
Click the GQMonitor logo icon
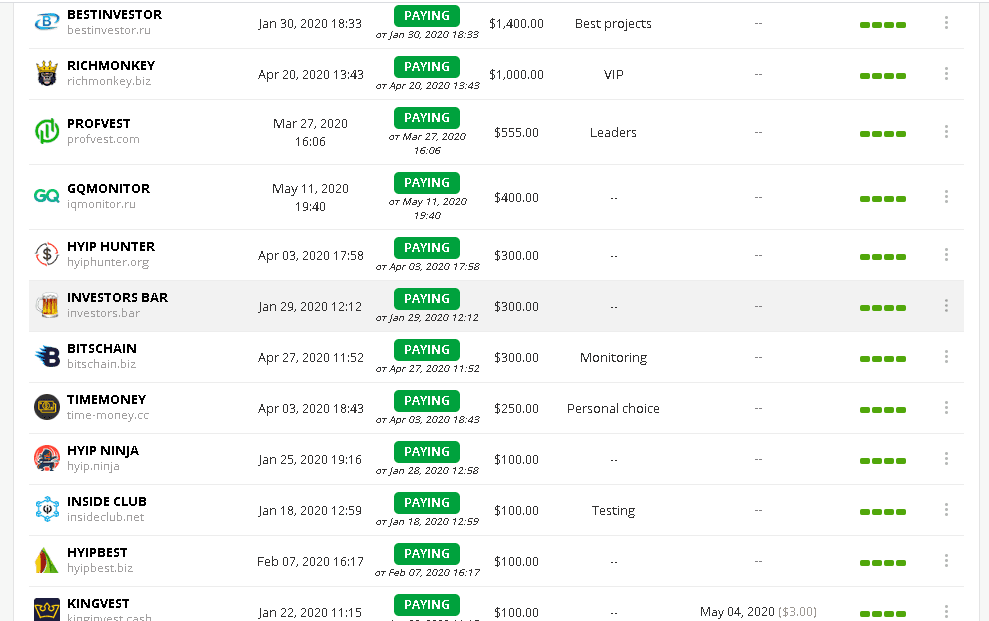(47, 196)
